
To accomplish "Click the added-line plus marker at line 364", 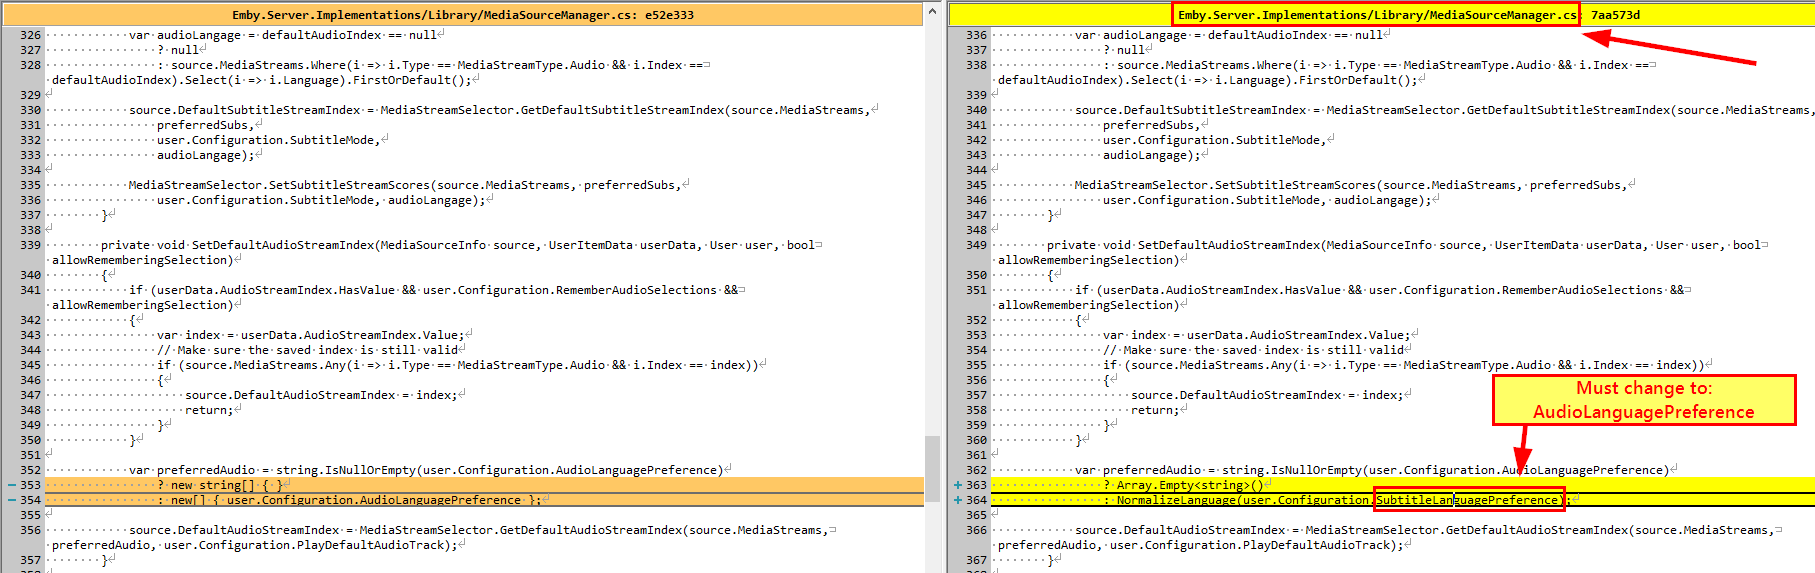I will tap(958, 500).
